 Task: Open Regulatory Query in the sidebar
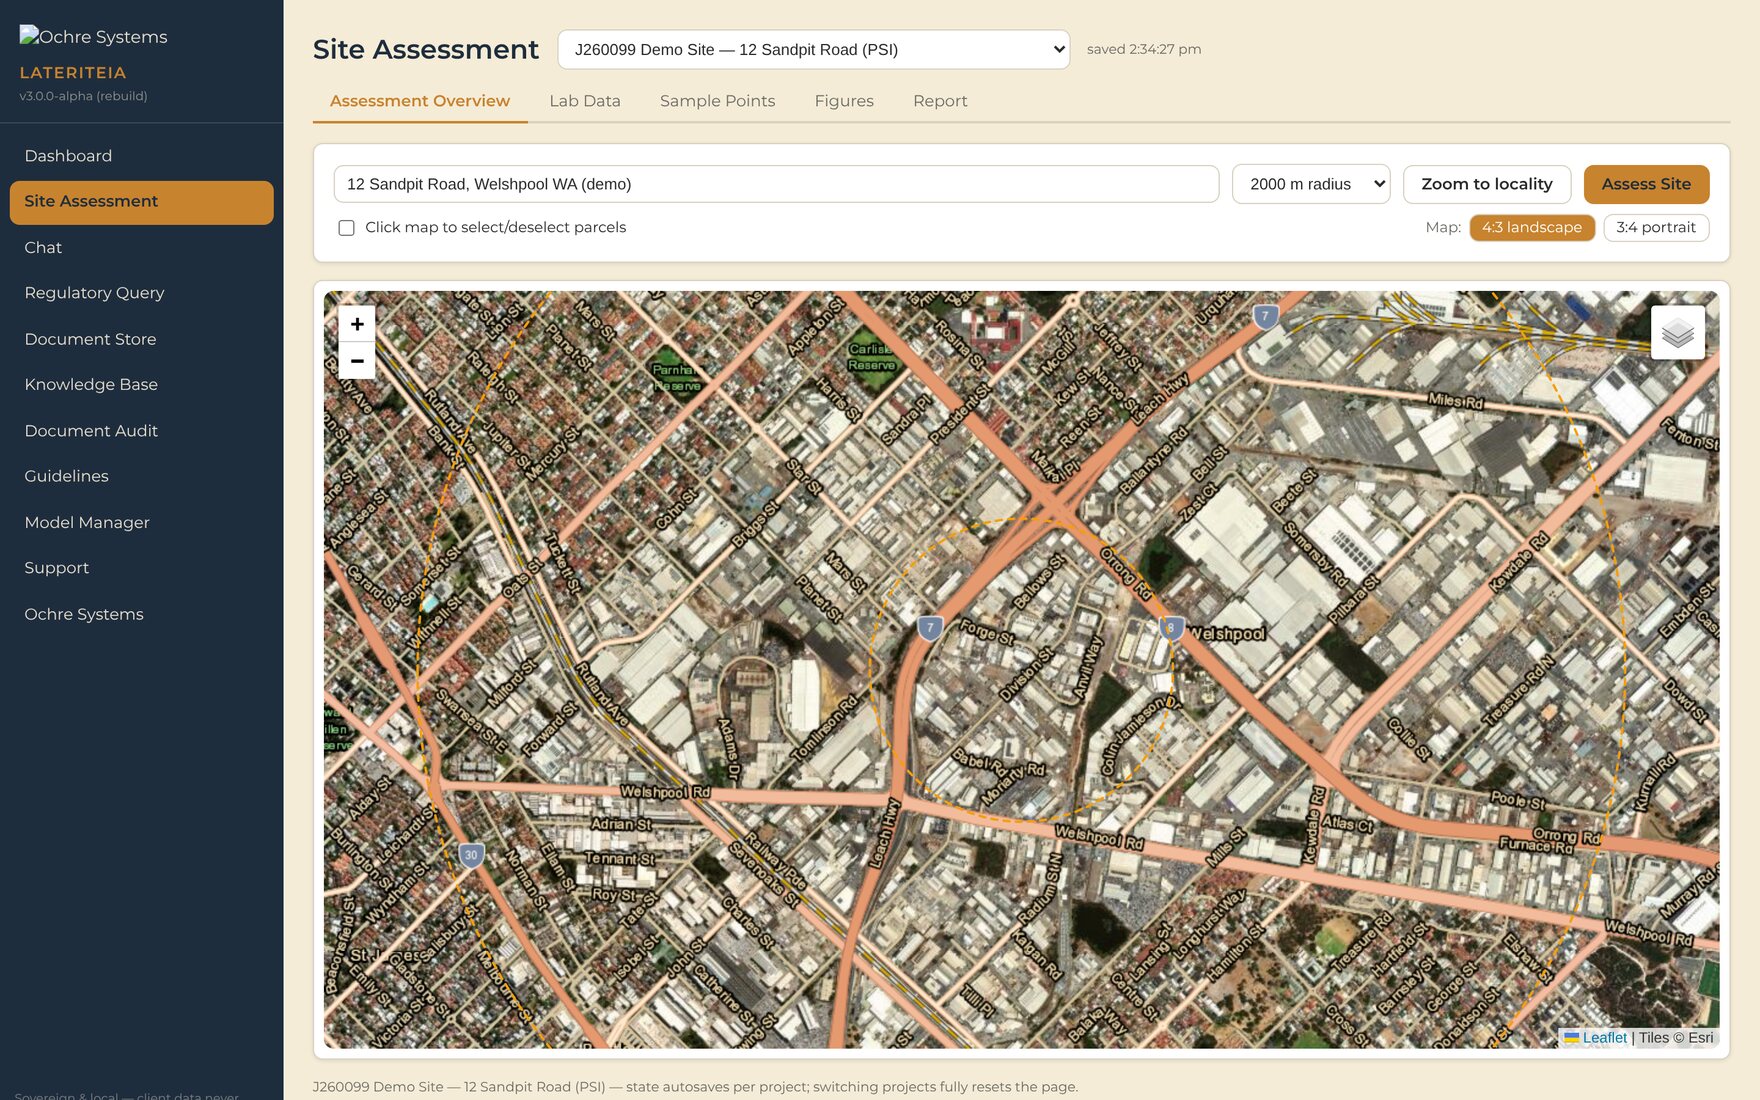click(141, 293)
